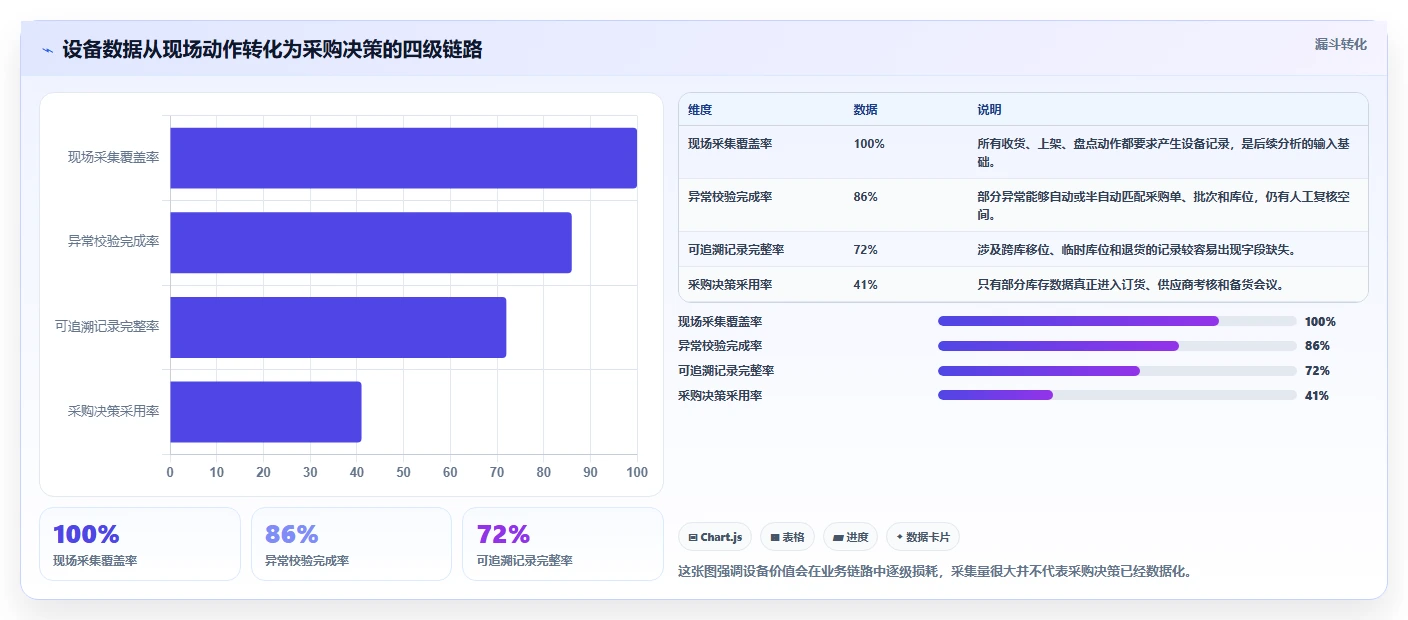1408x620 pixels.
Task: Click the 86% 异常校验完成率 data card
Action: 351,544
